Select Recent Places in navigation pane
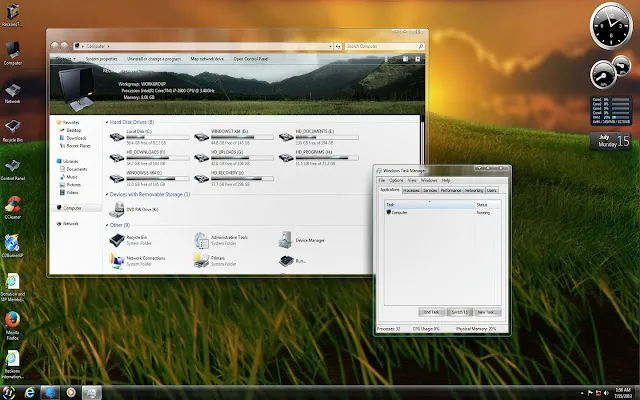This screenshot has width=640, height=400. pyautogui.click(x=75, y=146)
